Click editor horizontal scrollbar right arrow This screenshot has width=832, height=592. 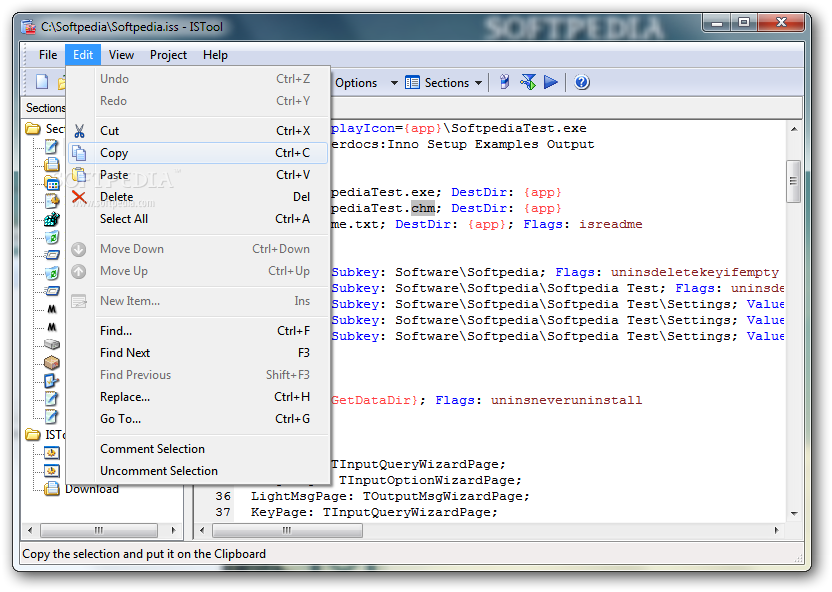pos(777,530)
